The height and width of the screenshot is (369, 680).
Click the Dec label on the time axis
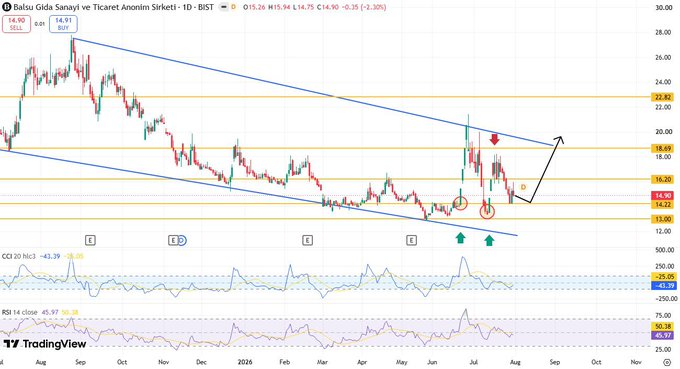tap(201, 362)
